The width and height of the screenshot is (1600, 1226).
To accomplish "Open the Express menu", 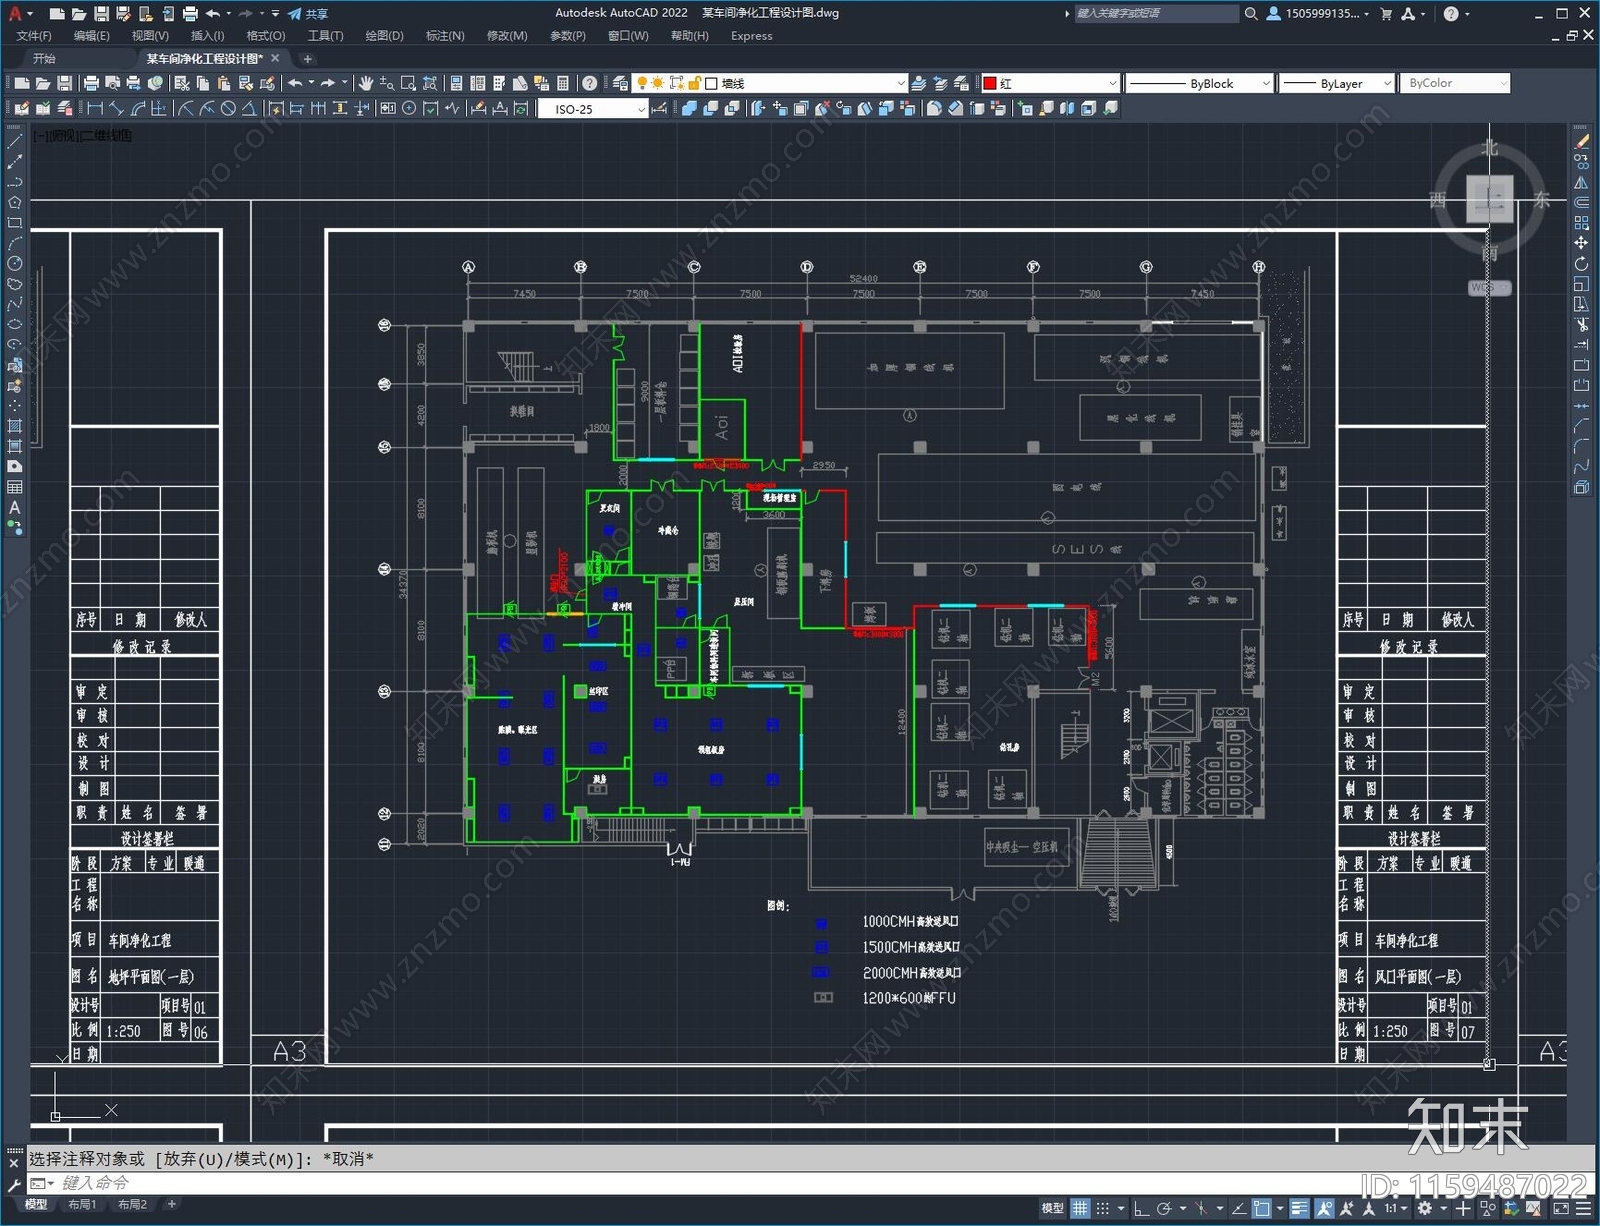I will click(x=751, y=36).
